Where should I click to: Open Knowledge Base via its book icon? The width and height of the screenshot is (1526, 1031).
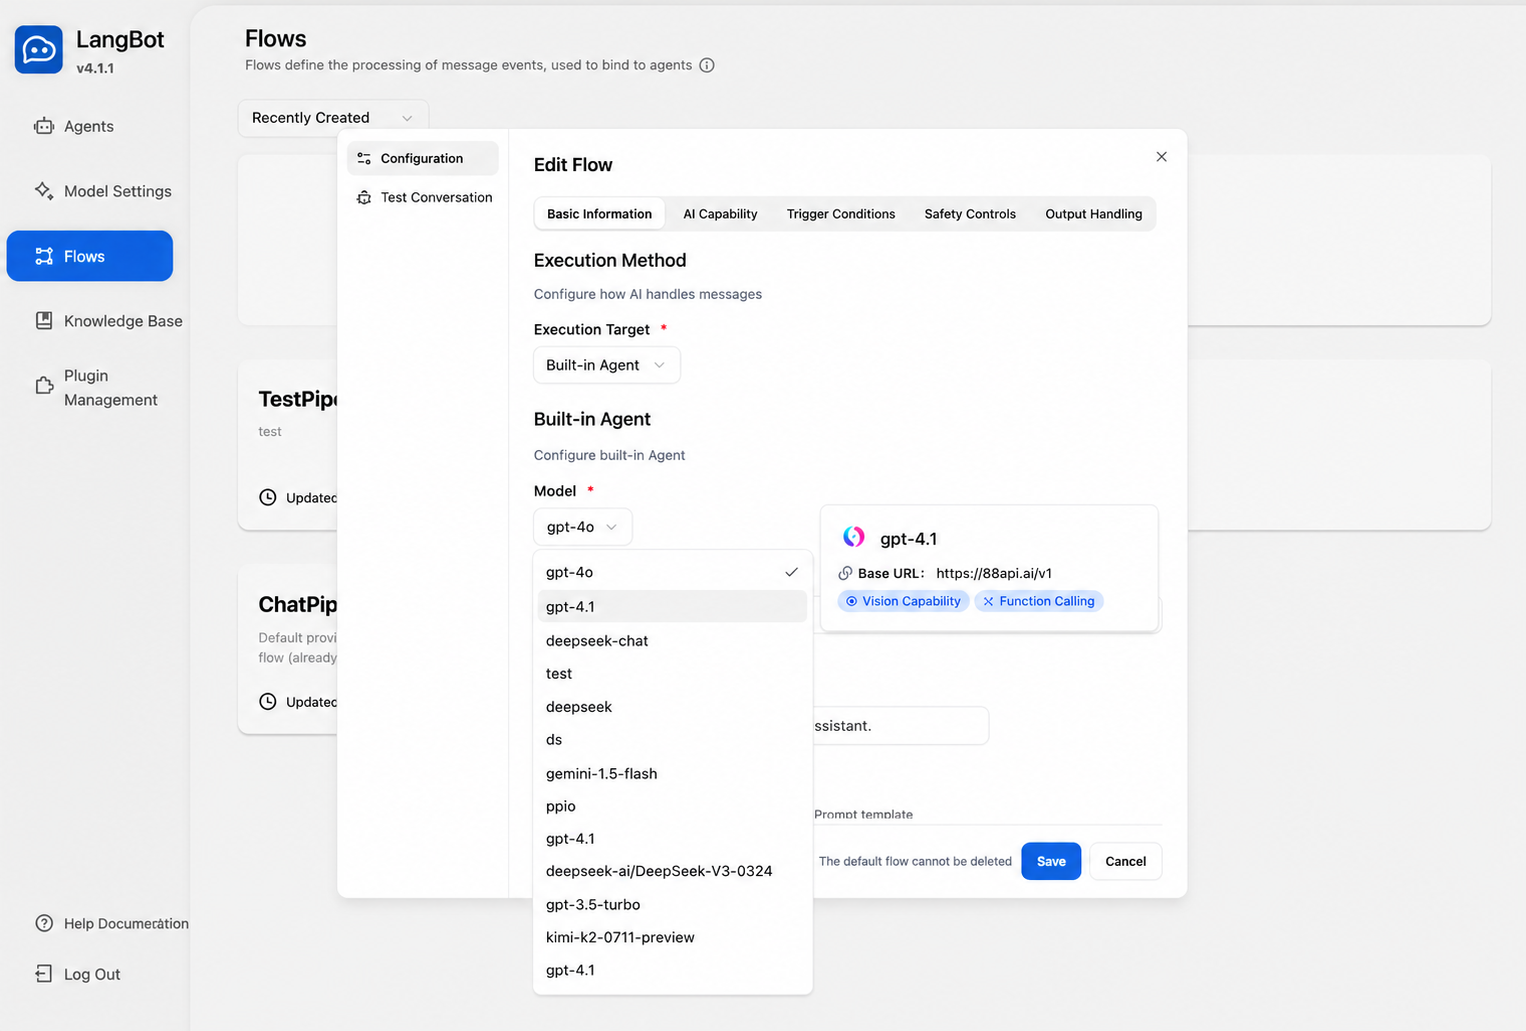click(x=44, y=320)
